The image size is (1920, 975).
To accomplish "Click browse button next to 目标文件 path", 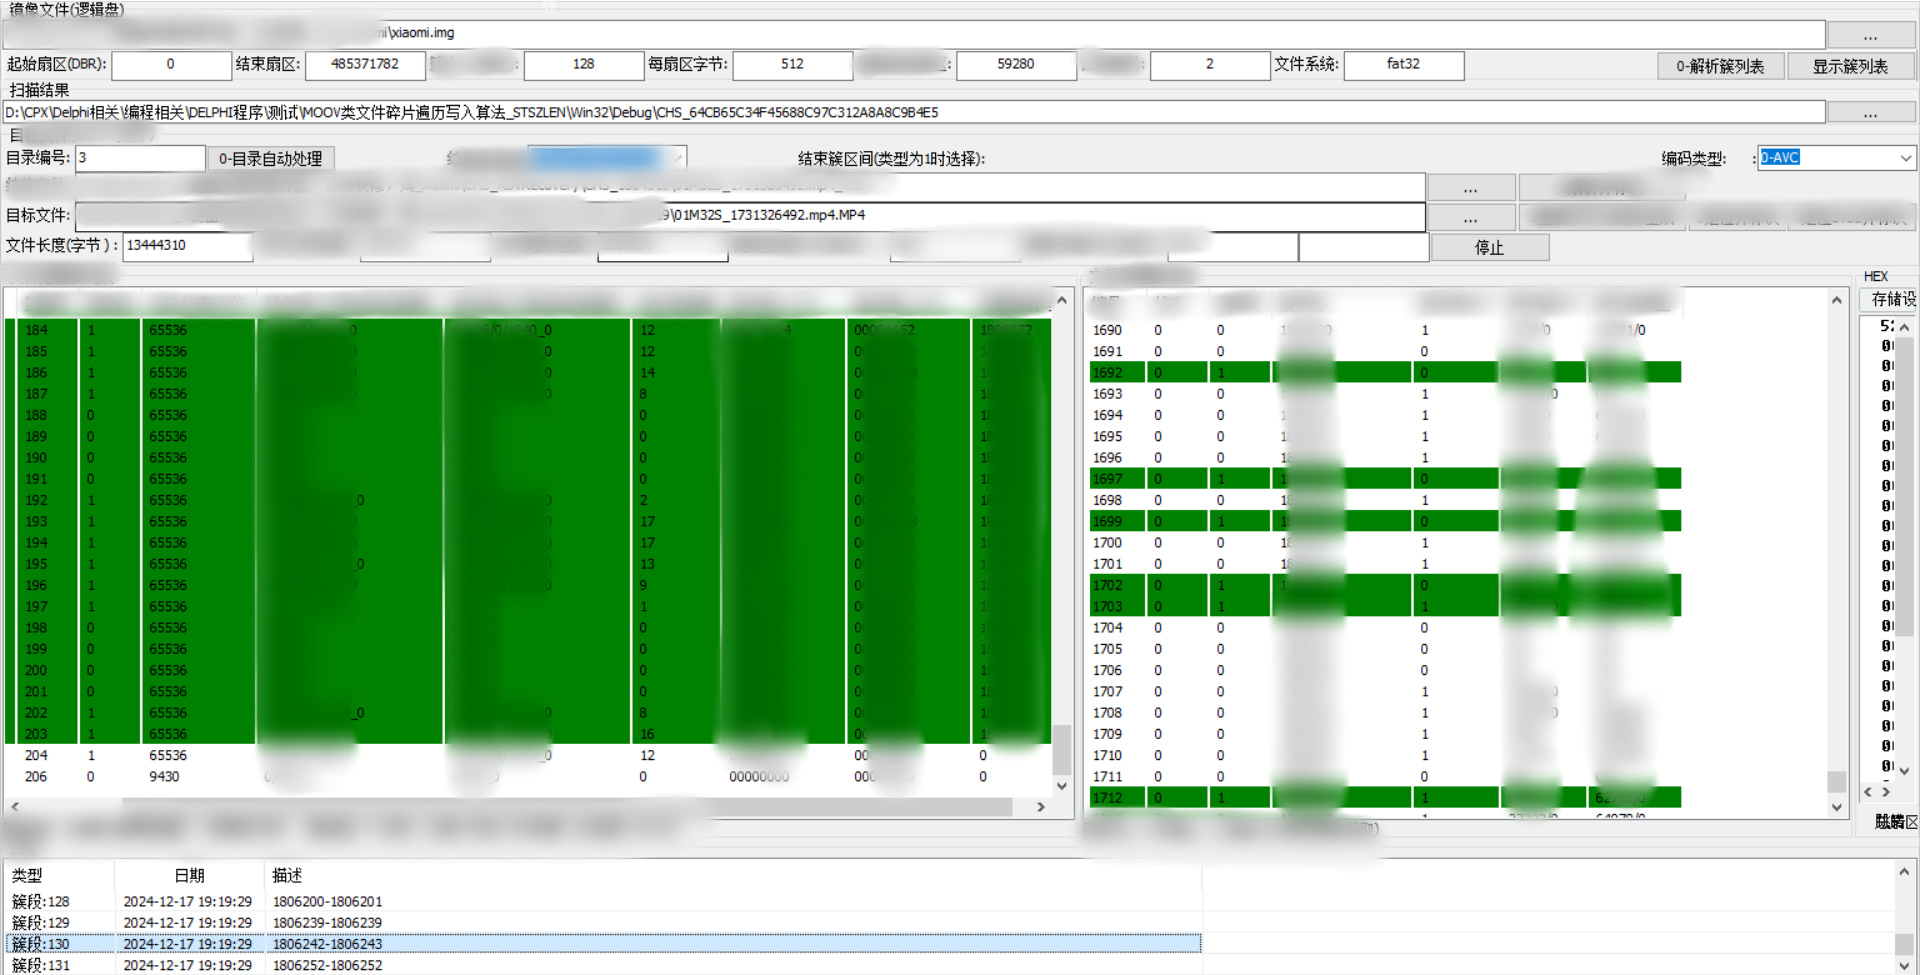I will [1469, 217].
